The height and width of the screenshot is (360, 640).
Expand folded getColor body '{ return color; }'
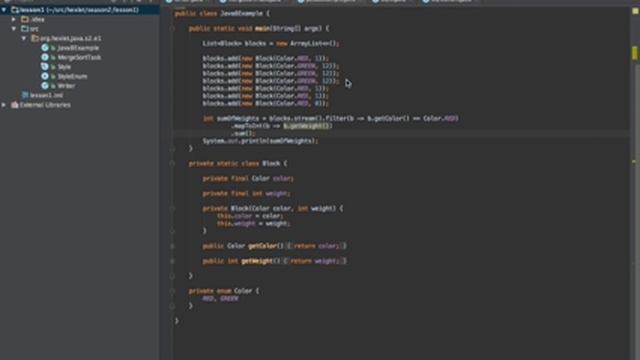317,246
